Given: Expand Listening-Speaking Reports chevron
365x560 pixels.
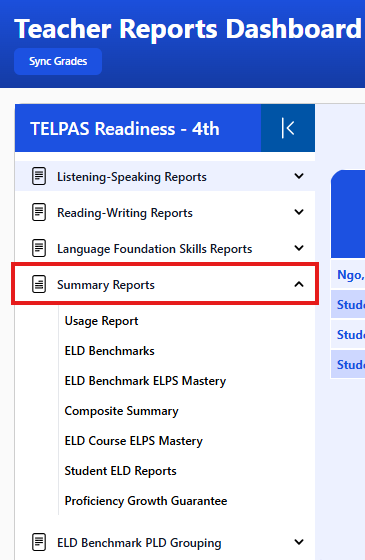Looking at the screenshot, I should pos(299,176).
